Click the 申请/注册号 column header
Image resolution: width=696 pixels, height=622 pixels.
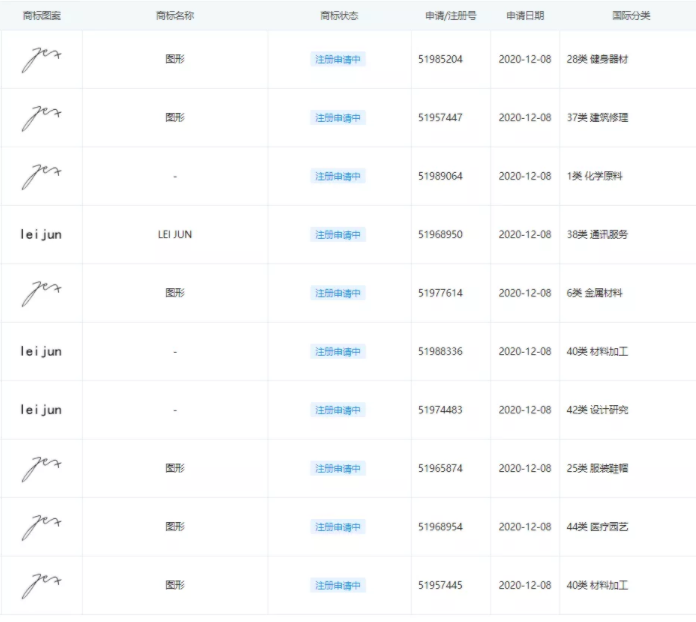tap(450, 16)
